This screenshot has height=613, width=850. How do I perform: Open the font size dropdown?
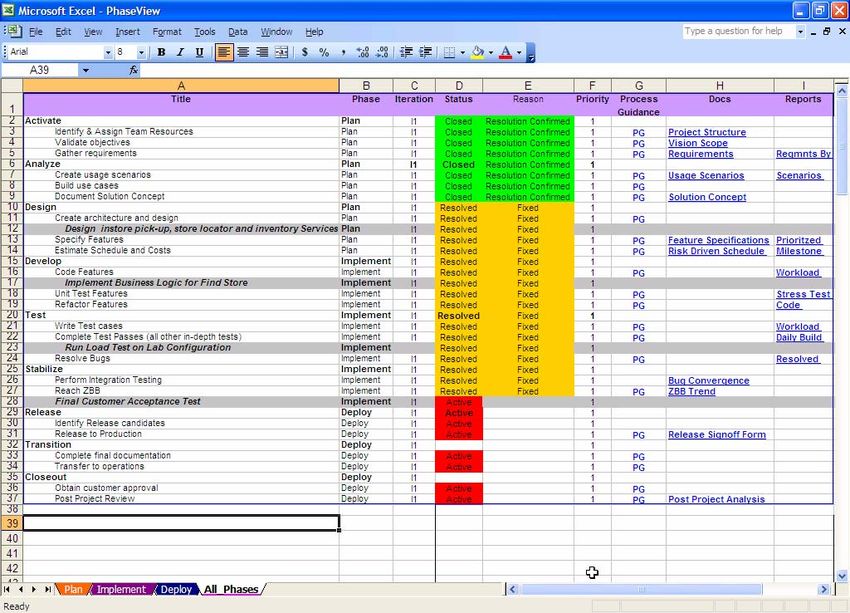(141, 52)
